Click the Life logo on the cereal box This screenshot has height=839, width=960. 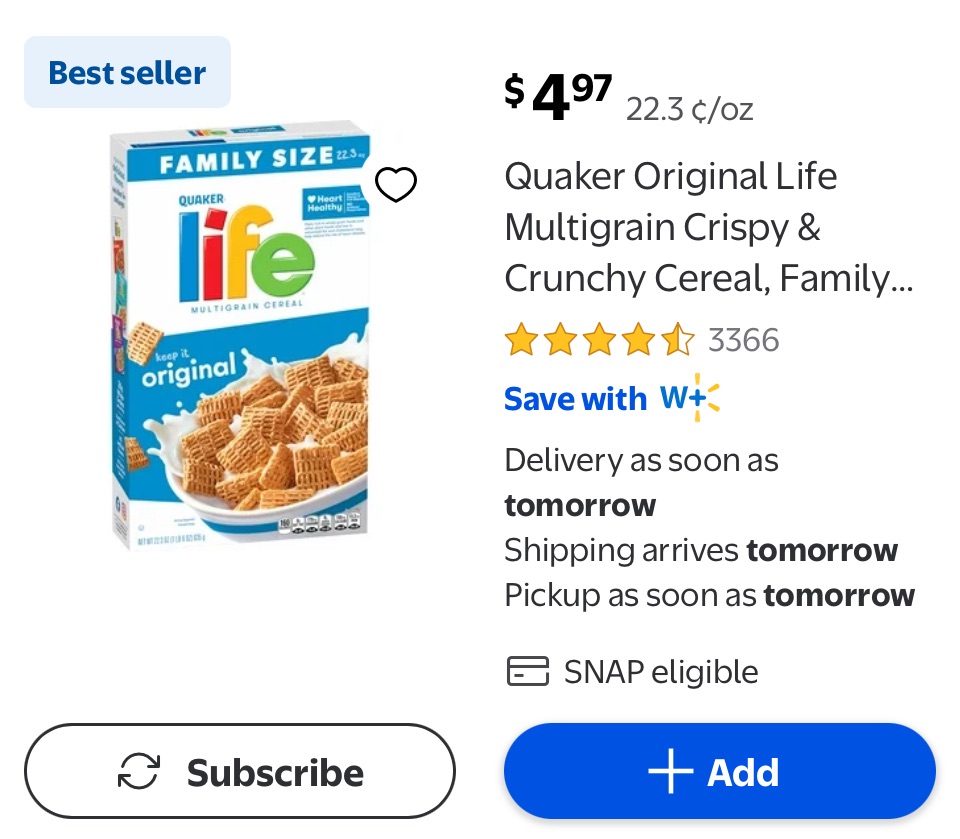246,254
